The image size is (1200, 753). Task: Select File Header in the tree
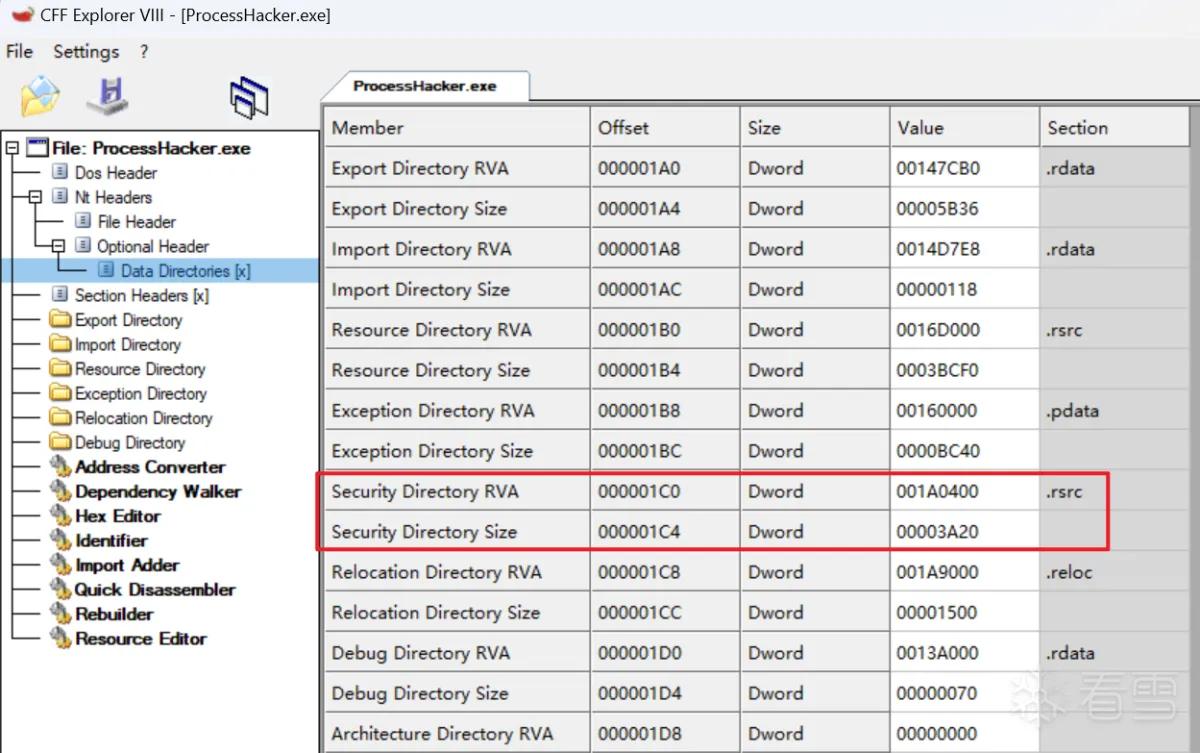point(137,222)
